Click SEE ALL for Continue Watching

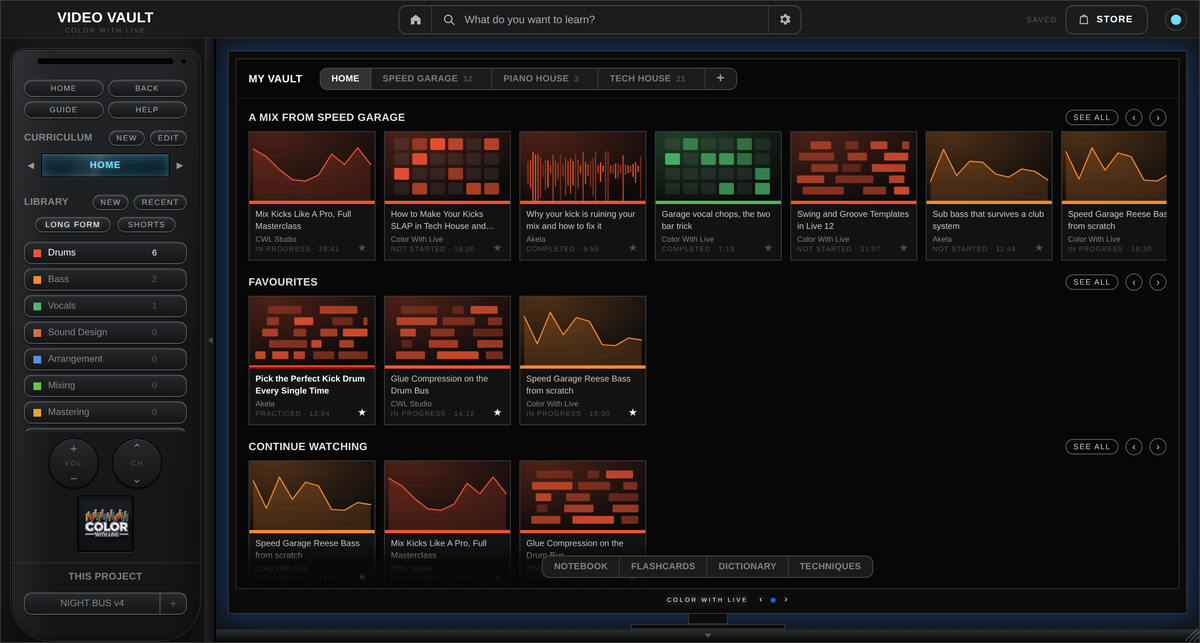point(1092,447)
